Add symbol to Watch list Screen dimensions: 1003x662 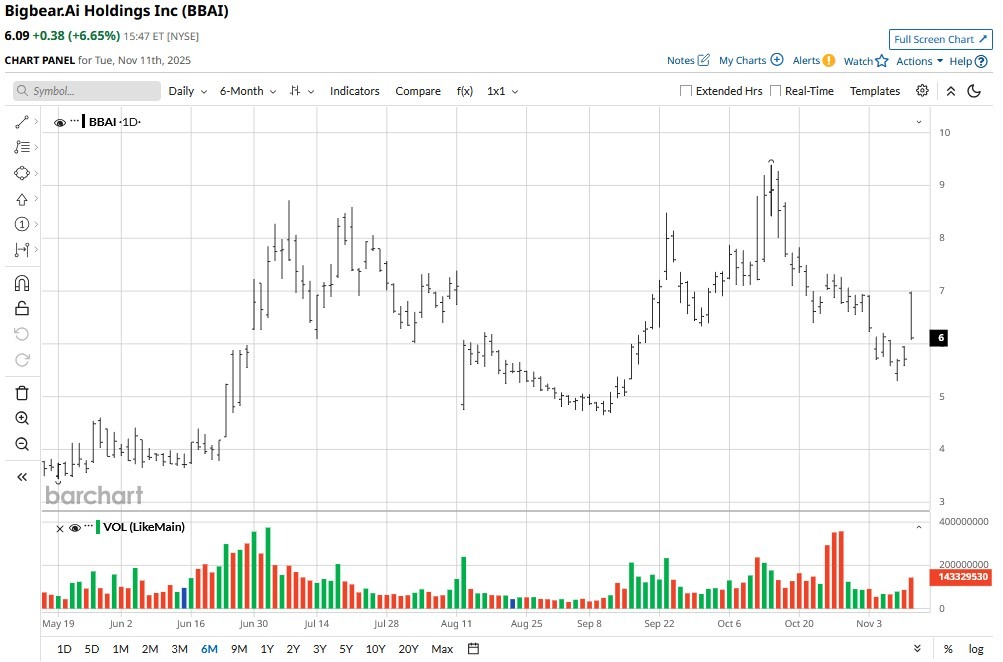pyautogui.click(x=866, y=61)
